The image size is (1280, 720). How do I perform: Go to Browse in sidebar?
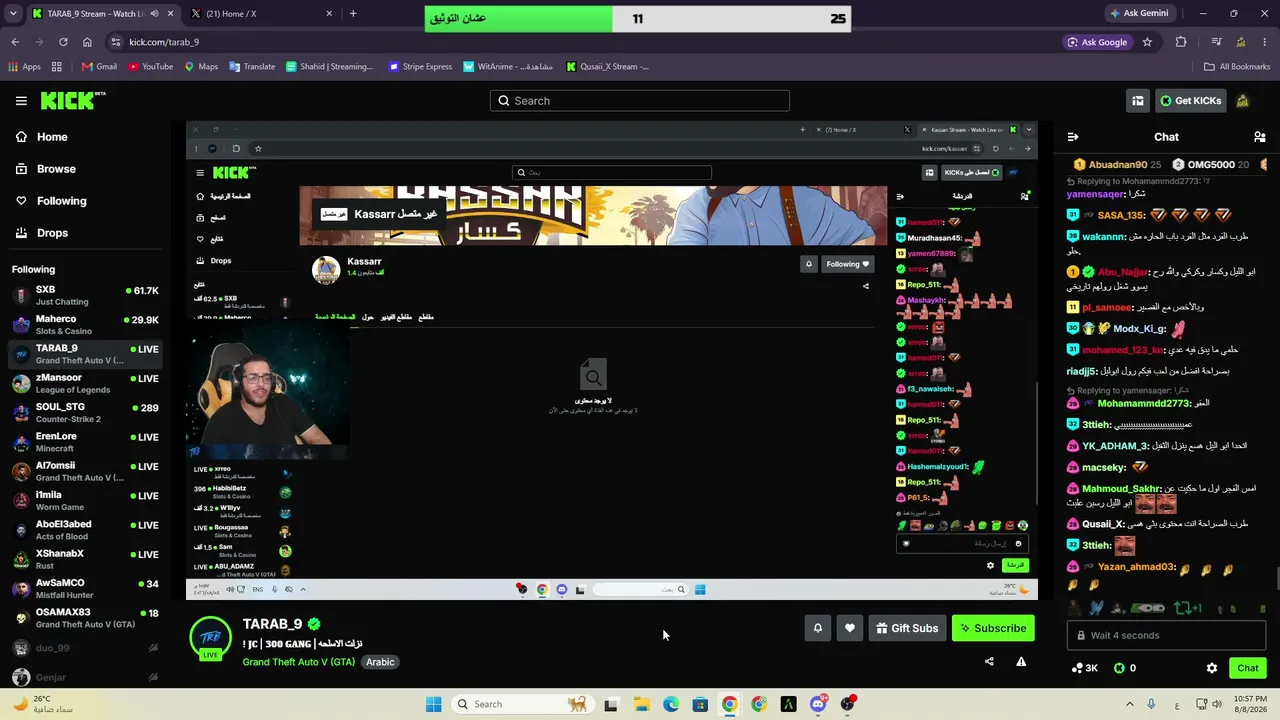[56, 169]
